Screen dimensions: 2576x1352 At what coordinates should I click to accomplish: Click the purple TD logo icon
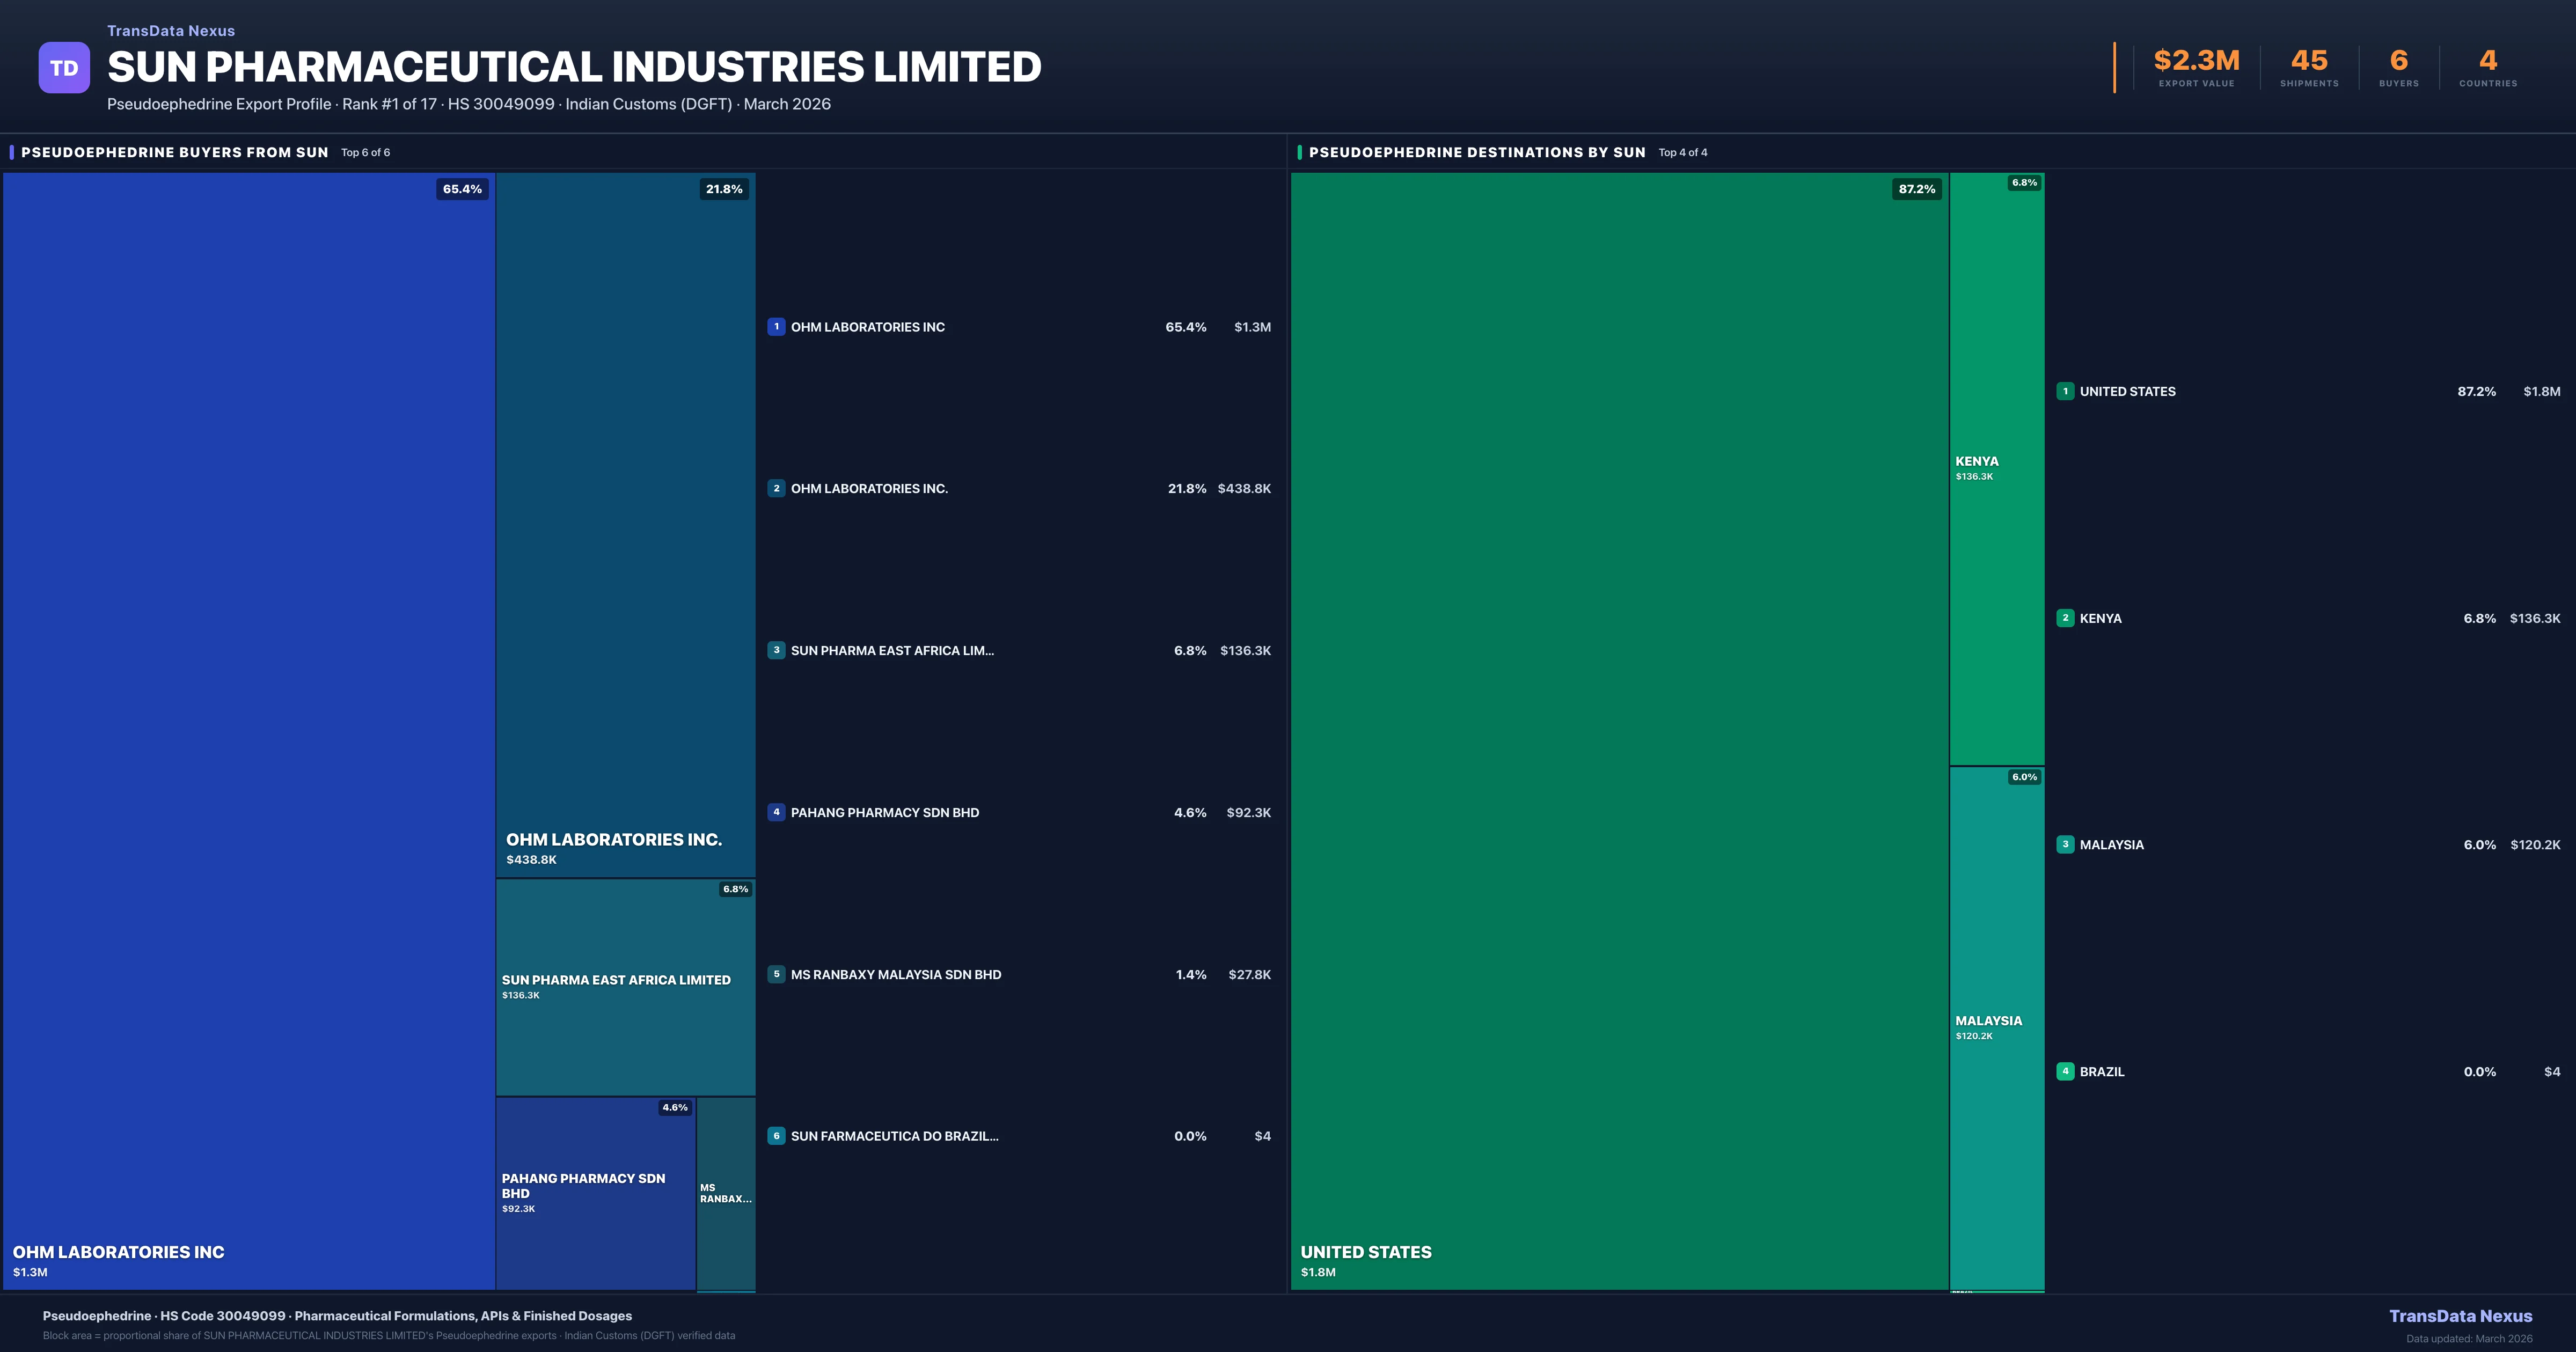click(x=64, y=68)
